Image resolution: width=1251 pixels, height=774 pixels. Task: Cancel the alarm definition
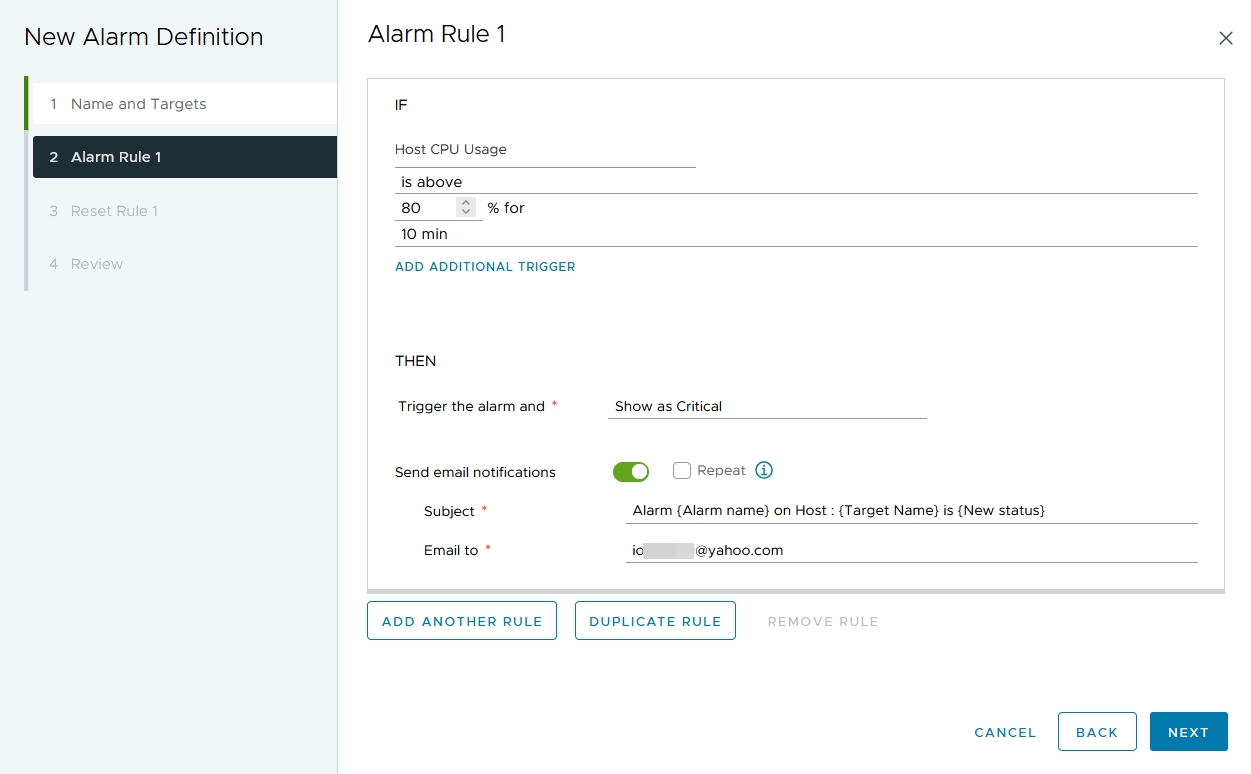click(x=1004, y=732)
